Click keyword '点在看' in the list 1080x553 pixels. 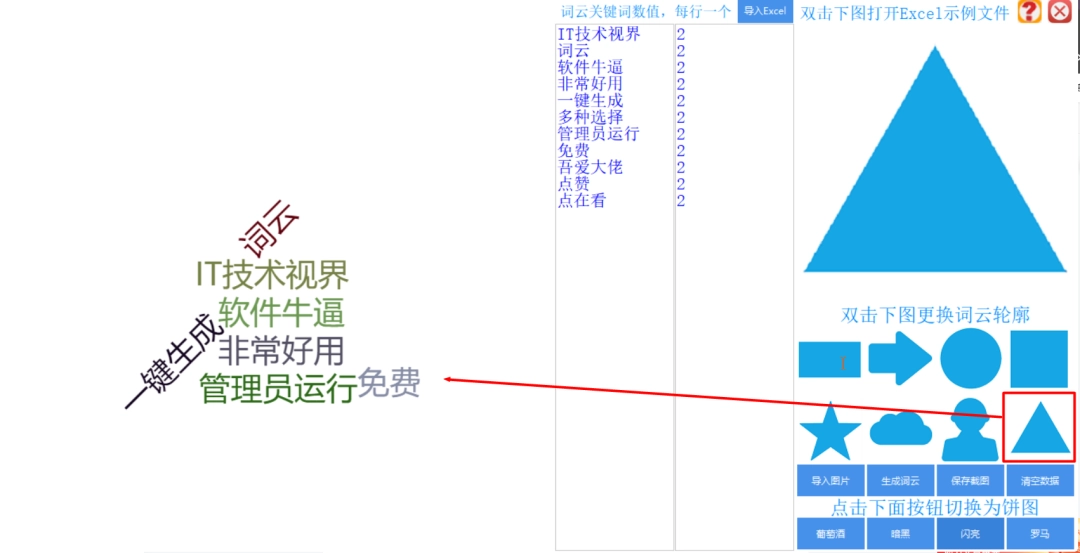pyautogui.click(x=582, y=200)
